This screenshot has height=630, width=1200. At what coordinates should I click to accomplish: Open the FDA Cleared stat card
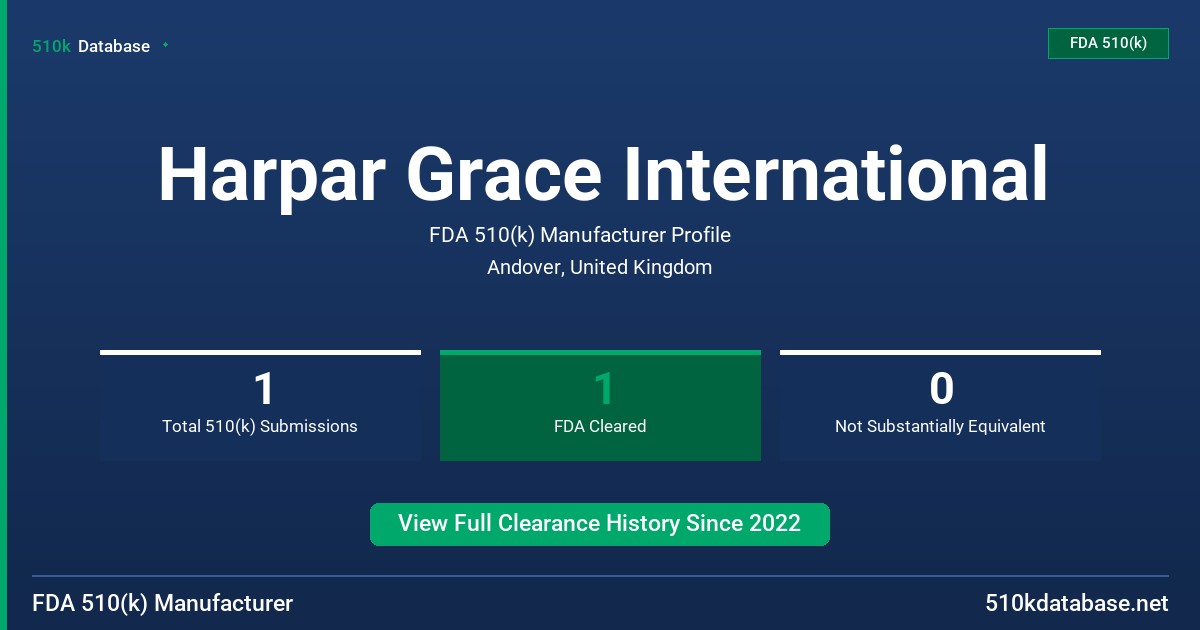click(600, 405)
